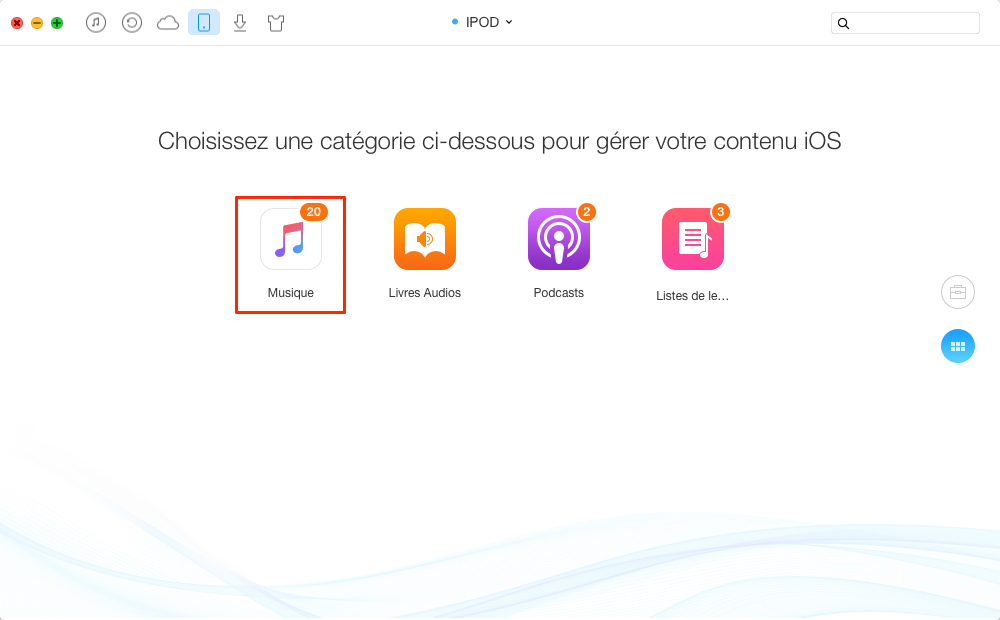
Task: Open the iTunes library music note icon
Action: [96, 23]
